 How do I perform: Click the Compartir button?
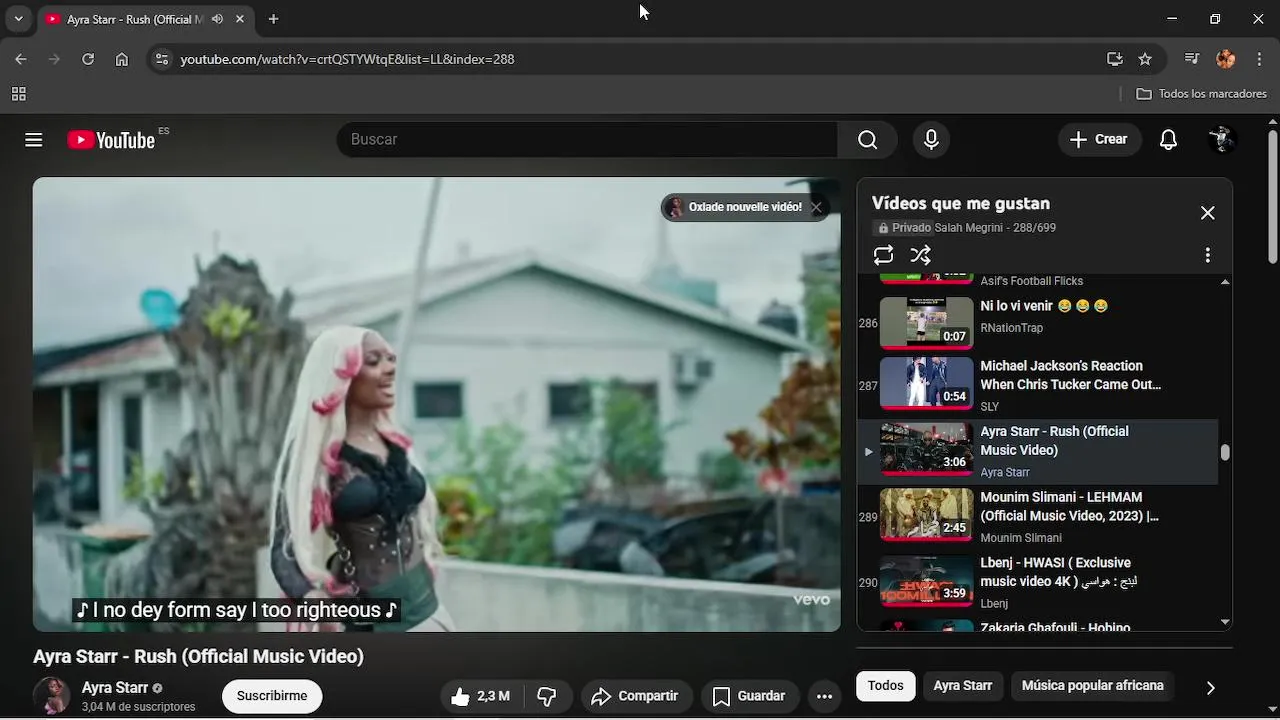coord(635,696)
